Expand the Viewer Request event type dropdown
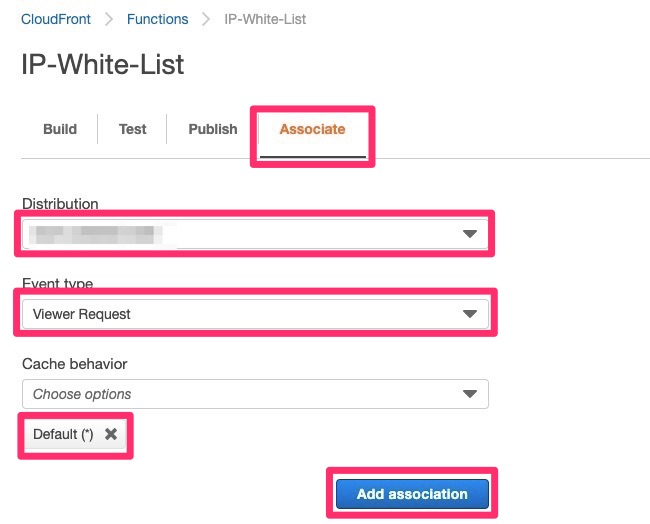The height and width of the screenshot is (524, 650). (x=240, y=314)
